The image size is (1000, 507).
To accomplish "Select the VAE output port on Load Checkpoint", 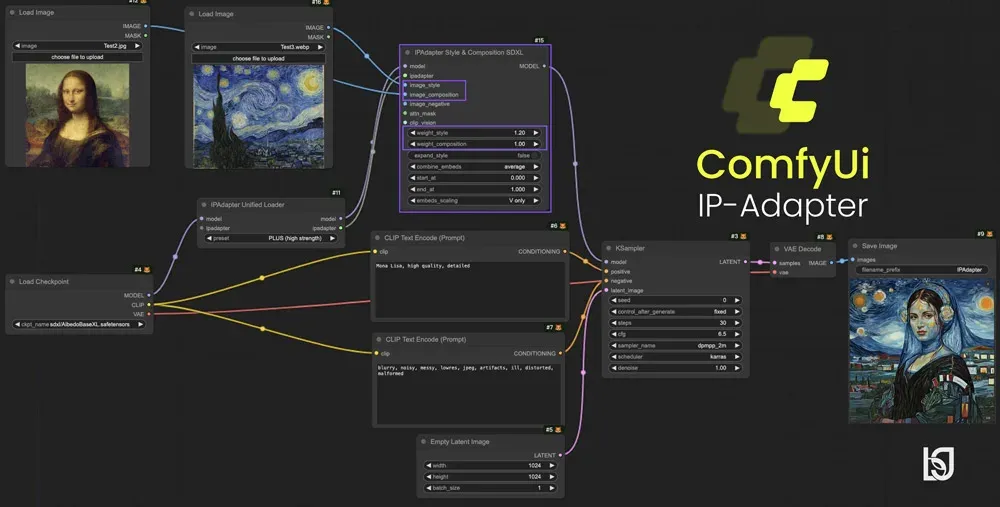I will coord(149,314).
